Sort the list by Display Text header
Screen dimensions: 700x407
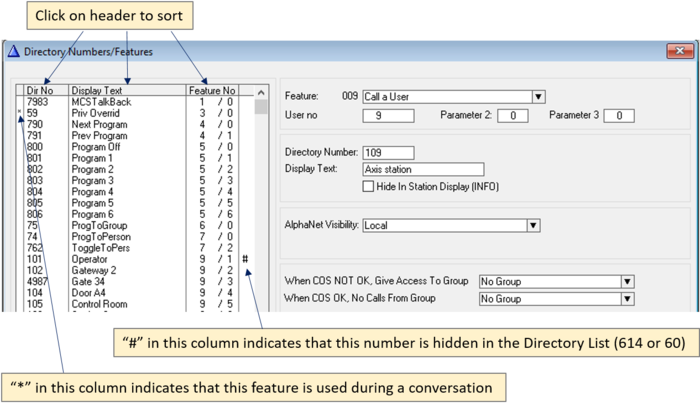point(127,90)
